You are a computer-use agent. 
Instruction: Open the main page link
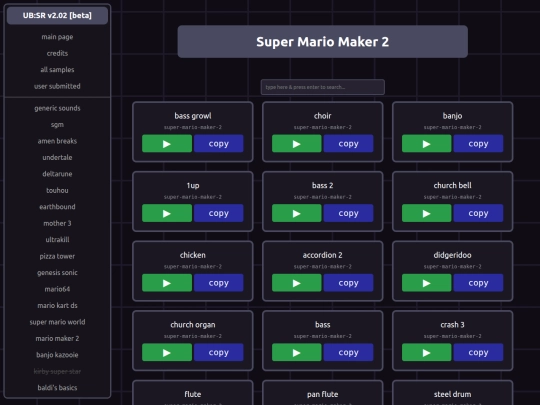57,37
